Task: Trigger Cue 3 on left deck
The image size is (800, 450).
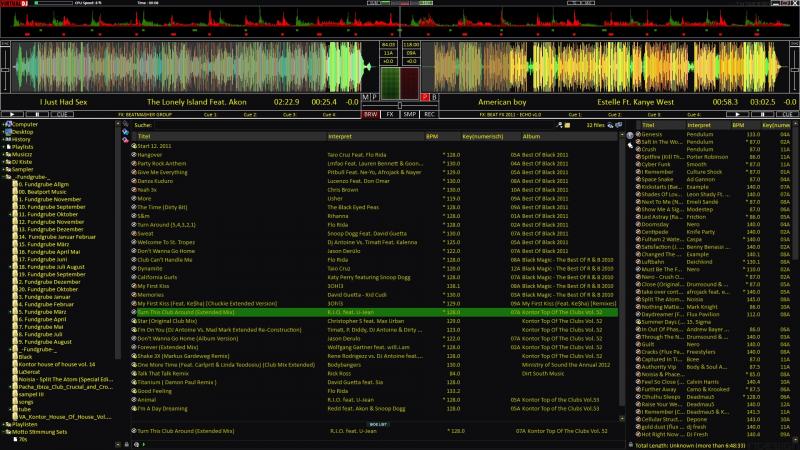Action: coord(289,115)
